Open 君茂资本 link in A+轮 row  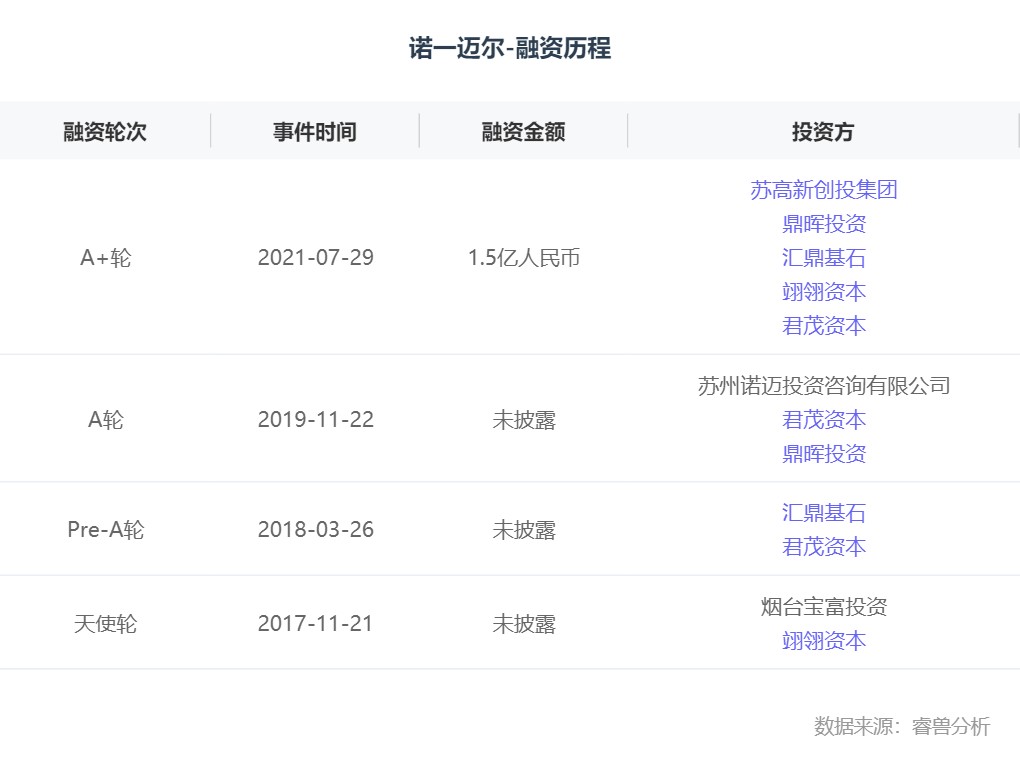[824, 325]
